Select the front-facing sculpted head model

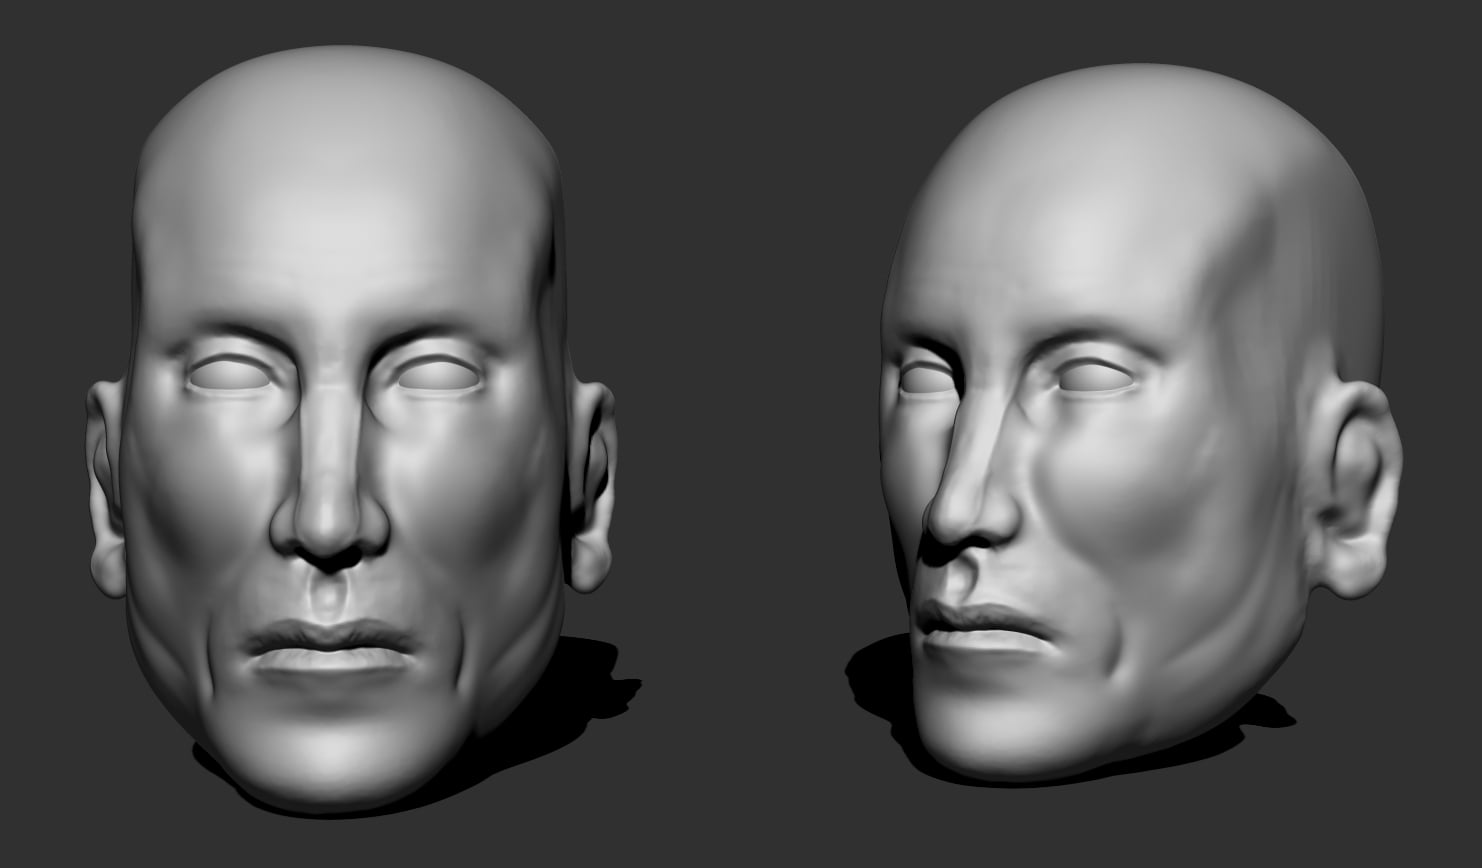pos(350,430)
